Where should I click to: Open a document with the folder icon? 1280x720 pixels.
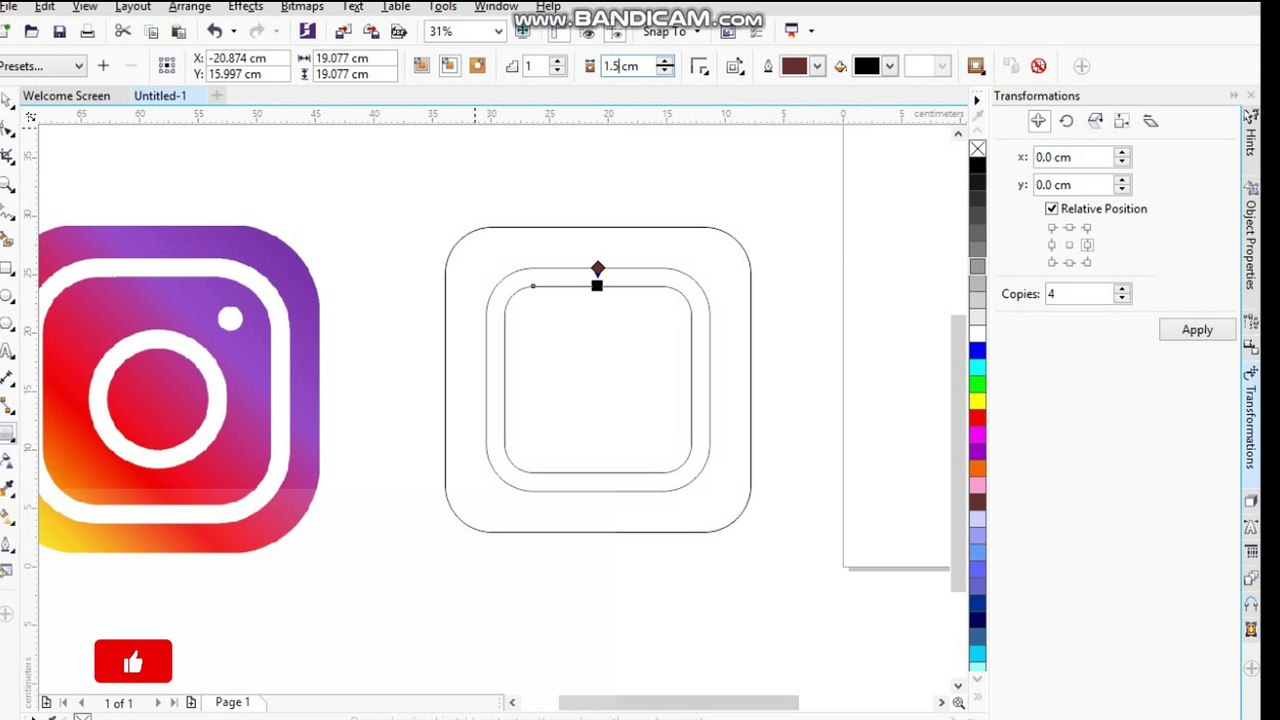(x=31, y=32)
